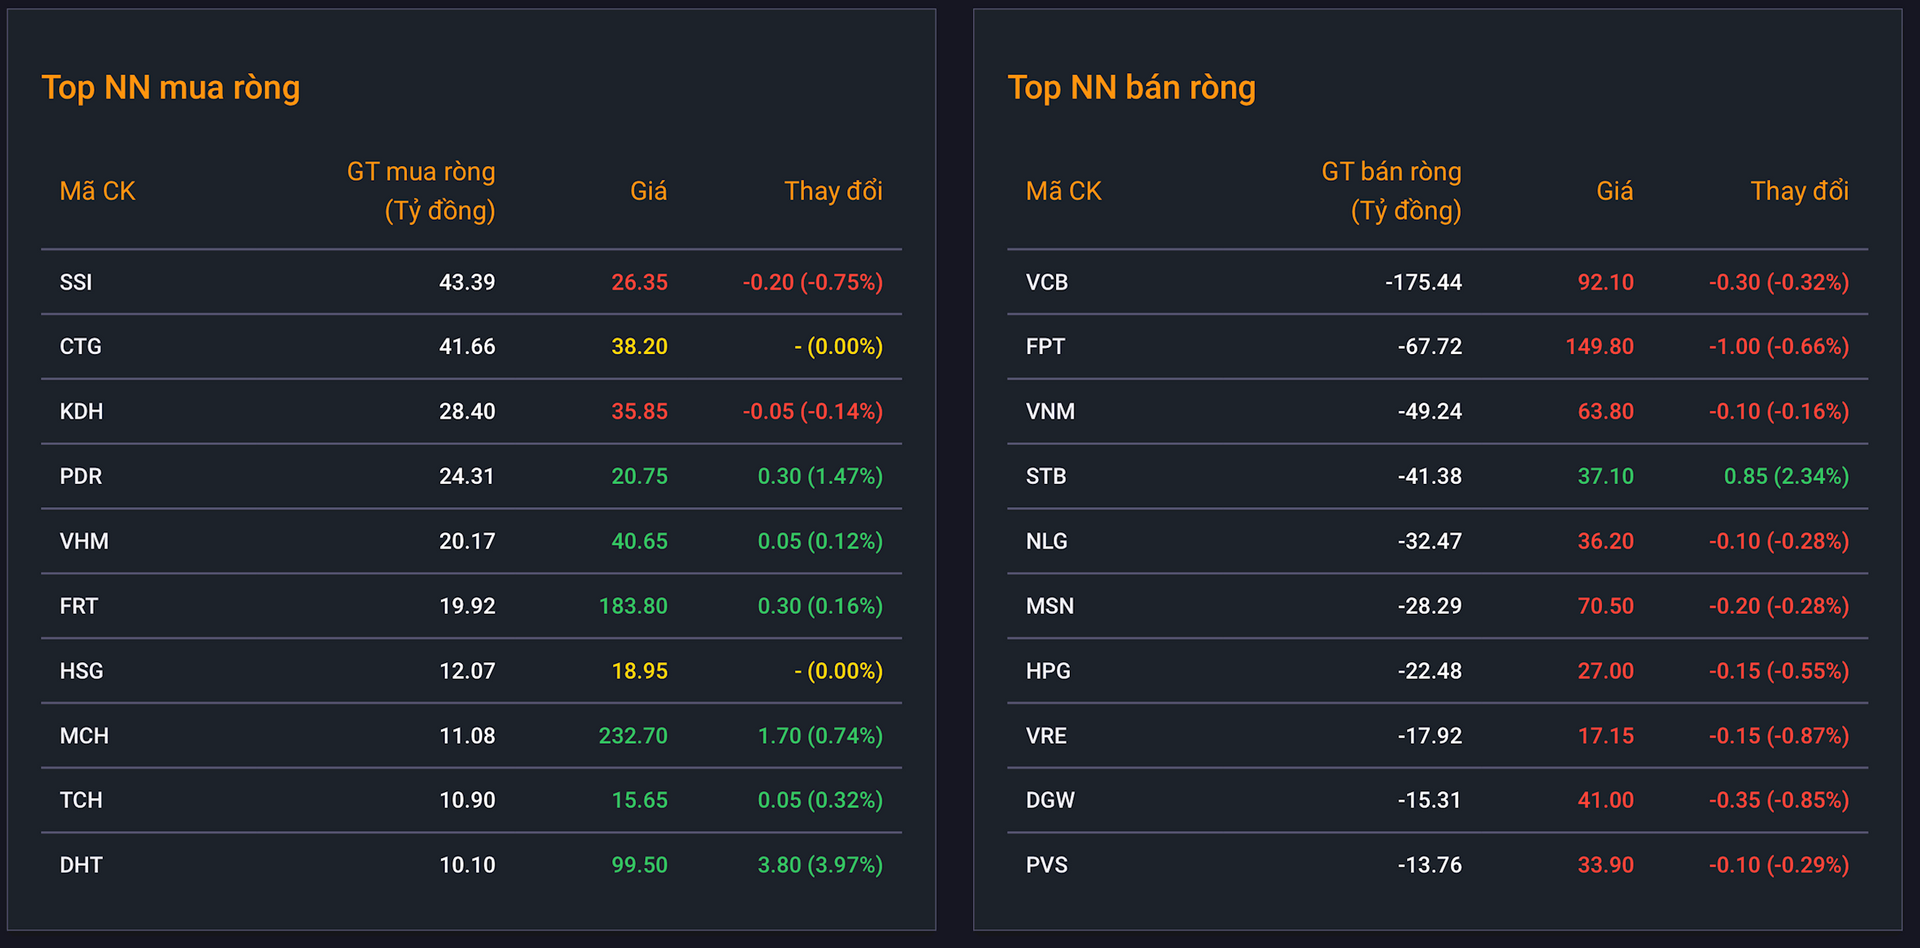Click the CTG stock ticker
The image size is (1920, 948).
click(80, 346)
